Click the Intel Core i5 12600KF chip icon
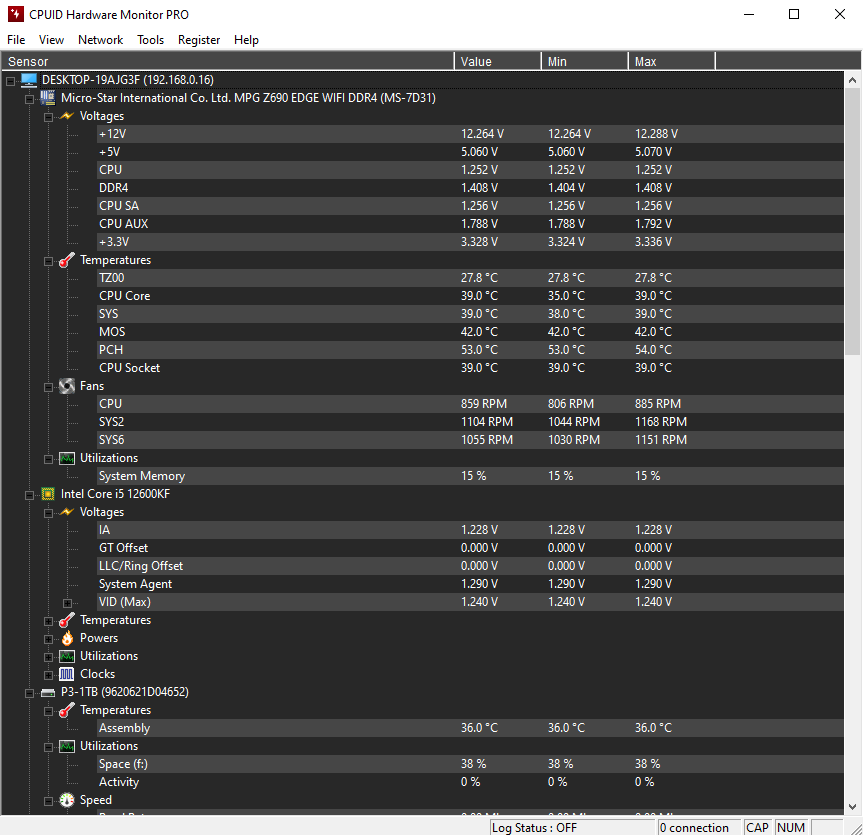 [48, 494]
